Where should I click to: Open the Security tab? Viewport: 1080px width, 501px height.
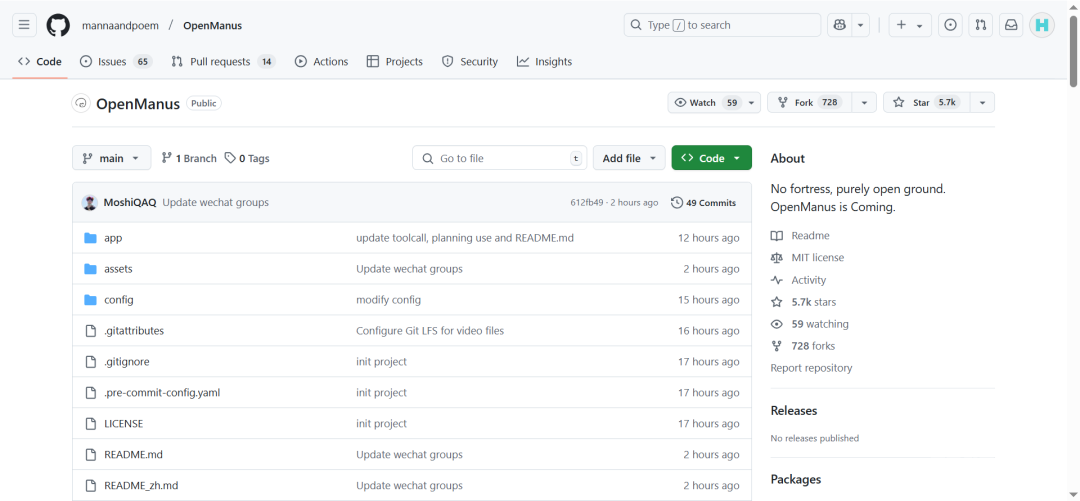click(470, 61)
